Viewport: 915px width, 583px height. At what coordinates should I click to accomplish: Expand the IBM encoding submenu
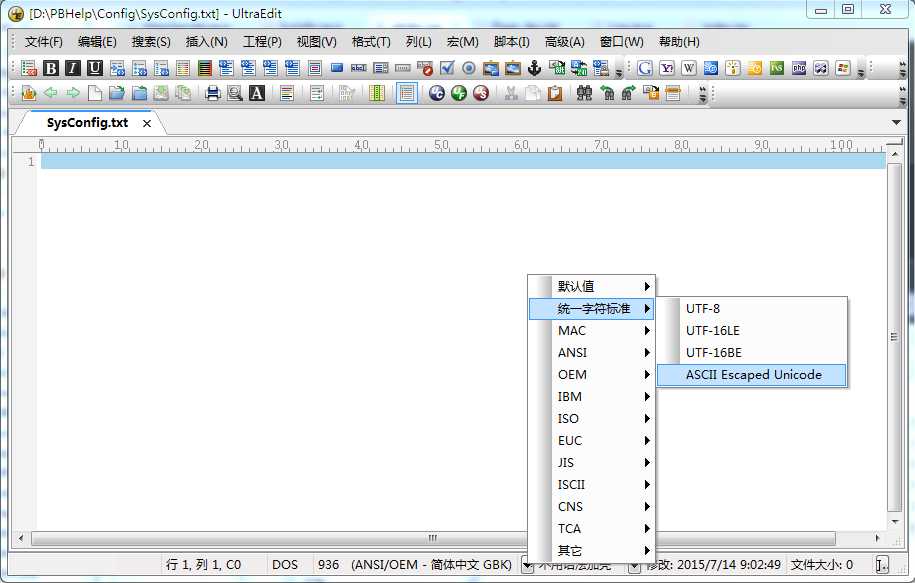(x=591, y=396)
